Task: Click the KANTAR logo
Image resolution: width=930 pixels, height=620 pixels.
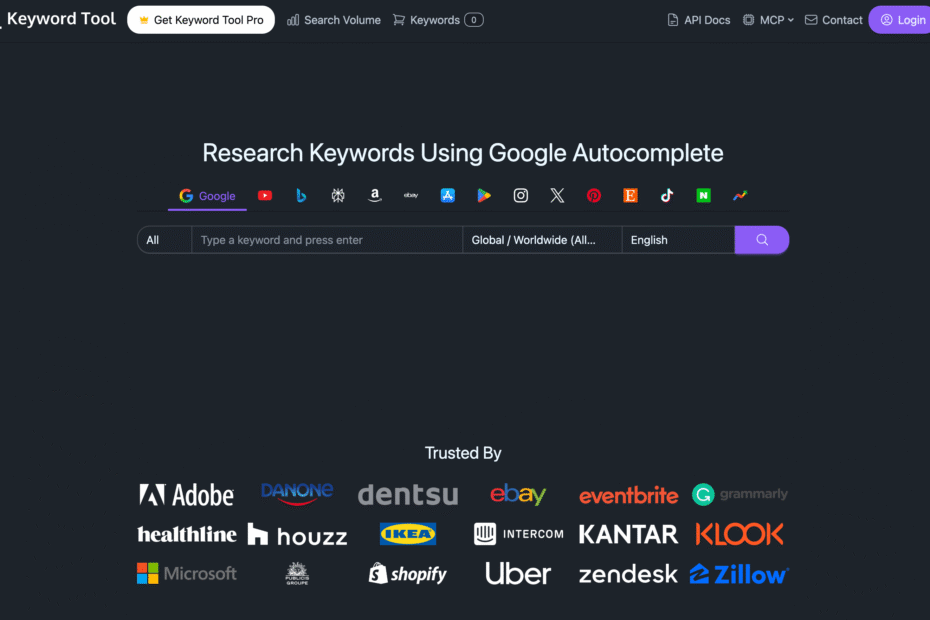Action: [629, 535]
